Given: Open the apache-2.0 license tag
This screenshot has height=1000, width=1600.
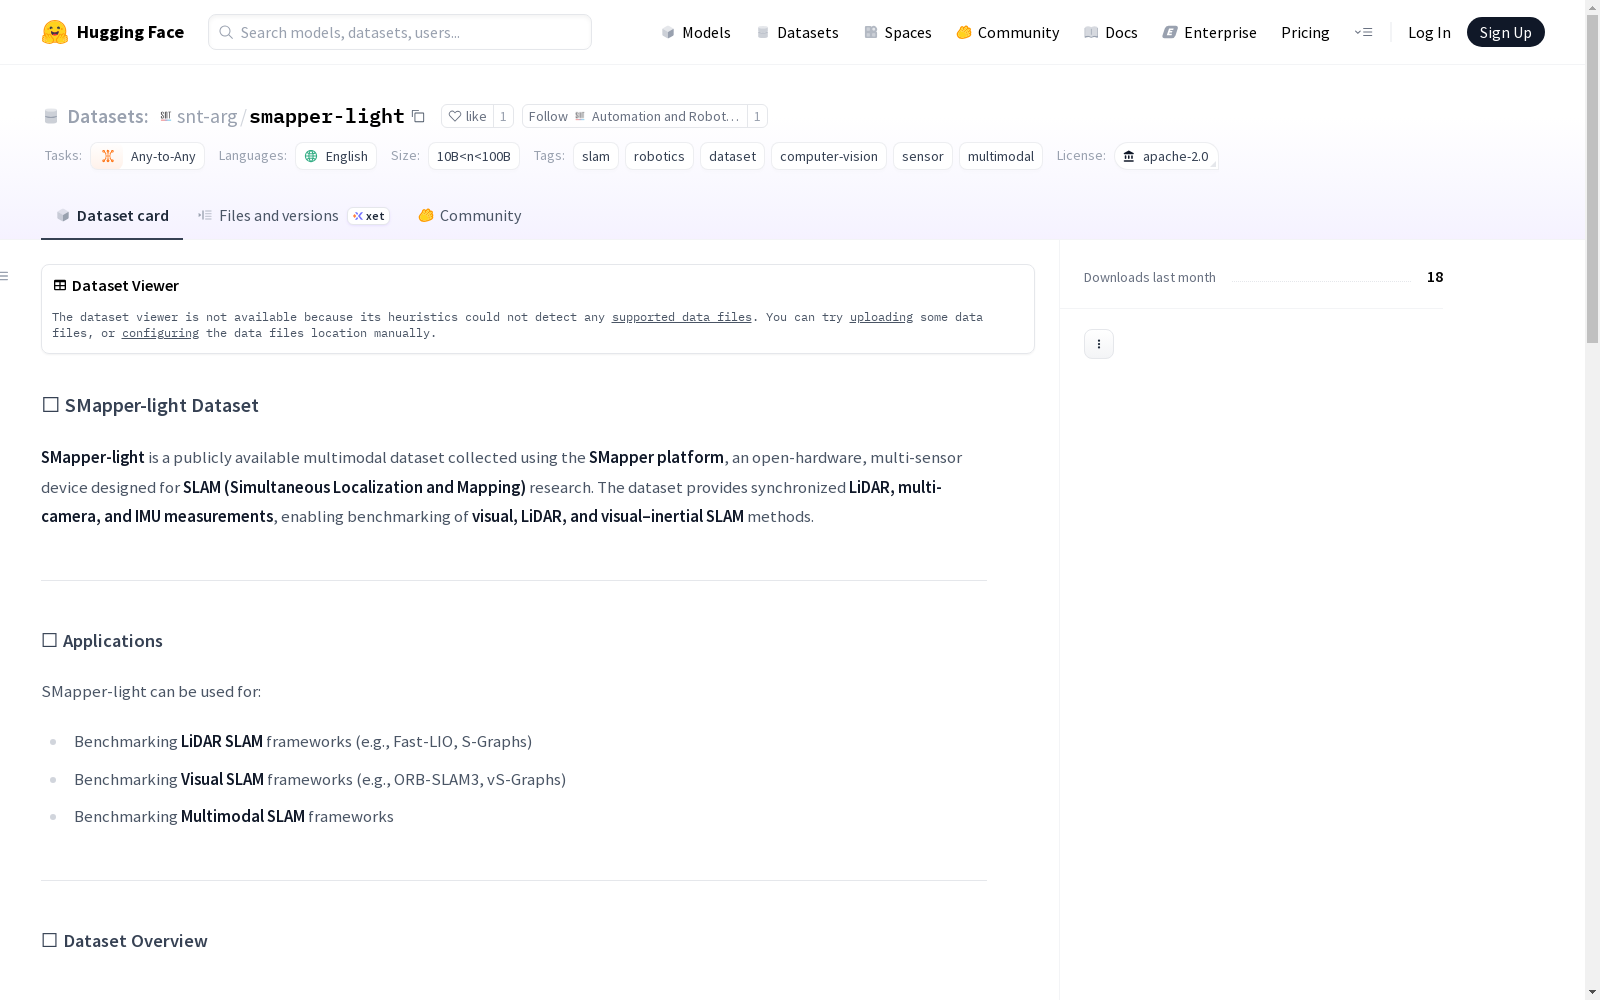Looking at the screenshot, I should pos(1166,156).
